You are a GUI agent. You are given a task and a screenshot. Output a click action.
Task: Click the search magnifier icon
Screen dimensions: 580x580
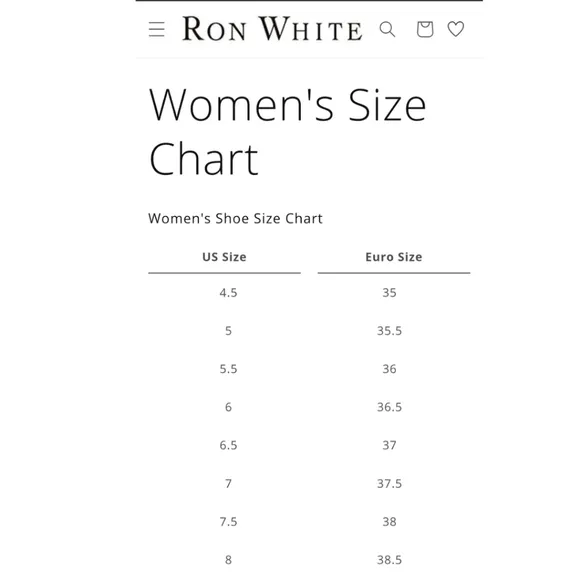pos(387,29)
